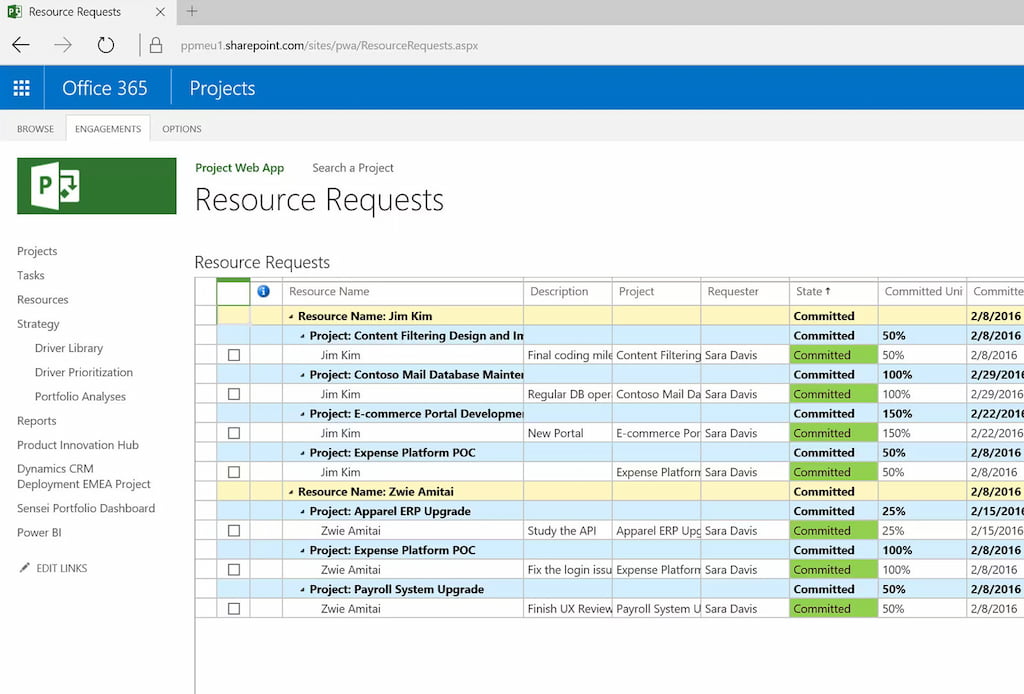Screen dimensions: 1024x694
Task: Collapse Jim Kim's Expense Platform POC group
Action: 302,453
